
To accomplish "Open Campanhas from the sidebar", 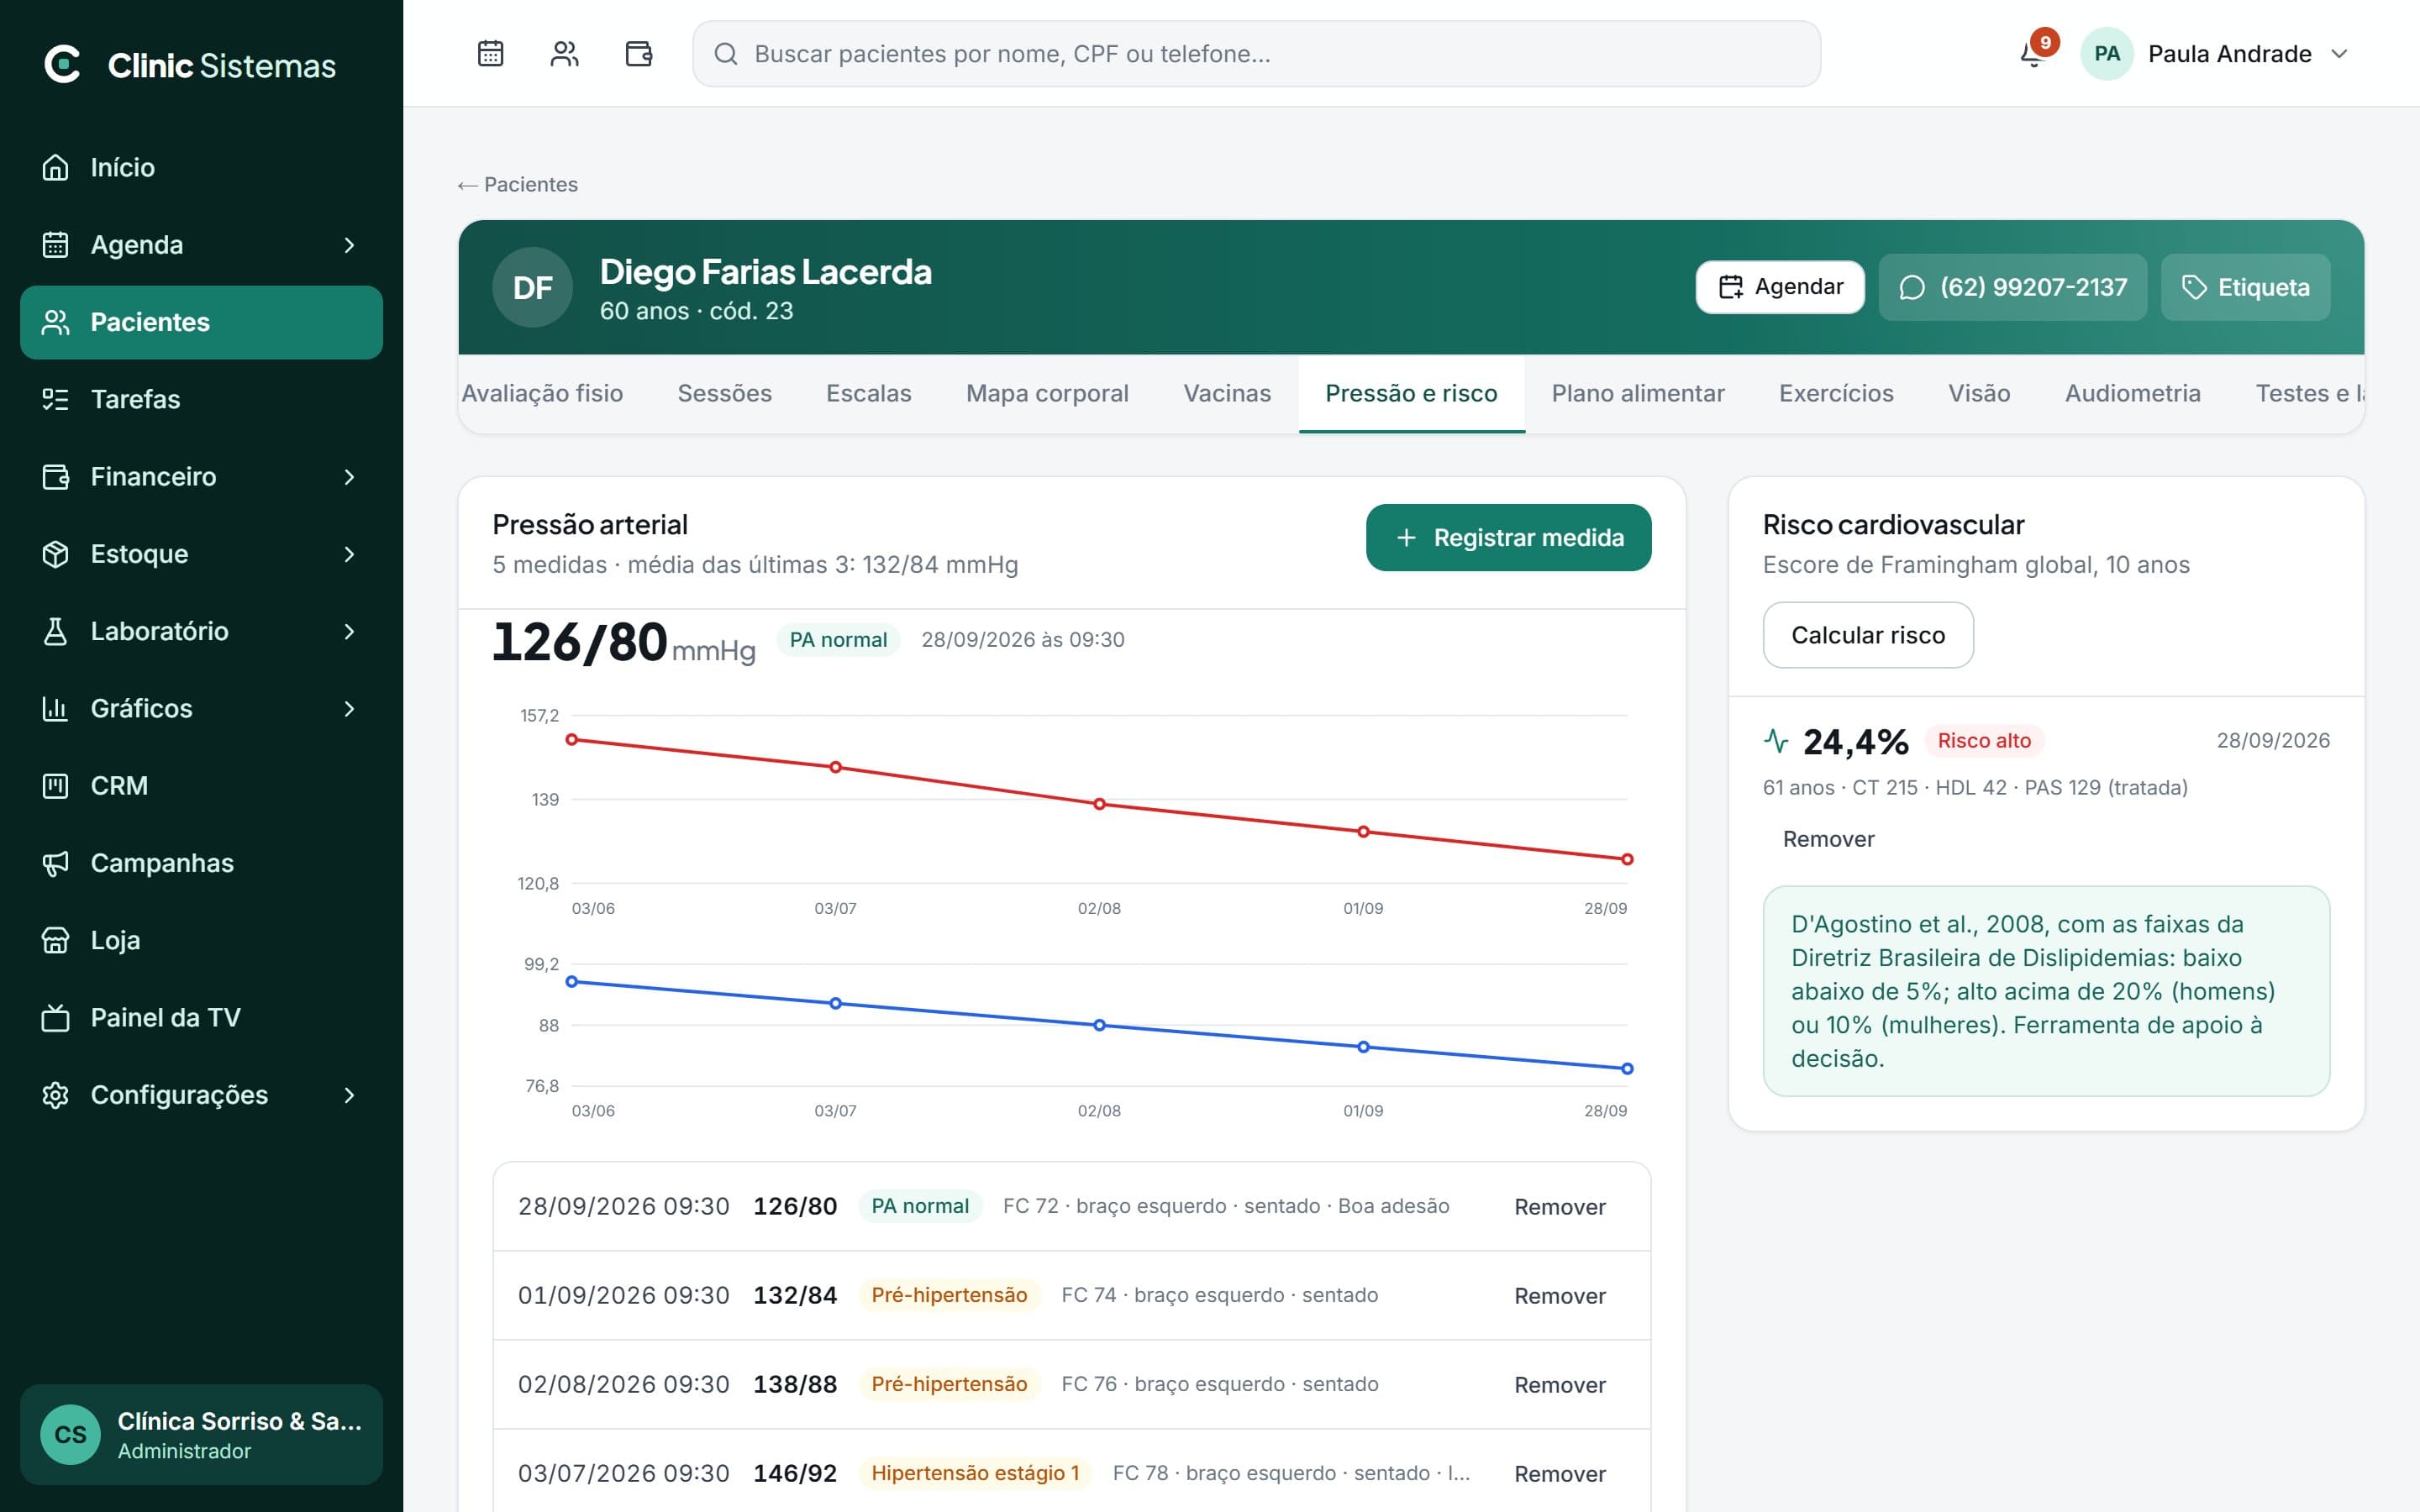I will point(201,863).
